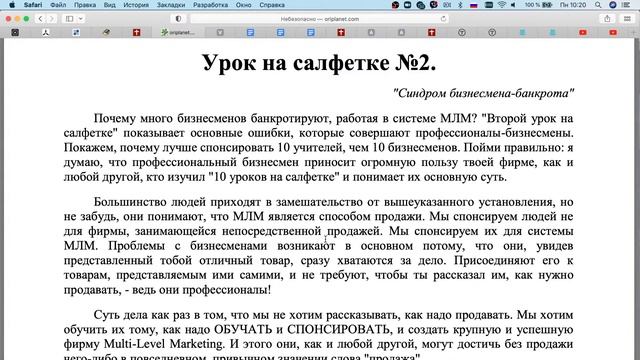Open the Bluetooth status menu

[460, 5]
